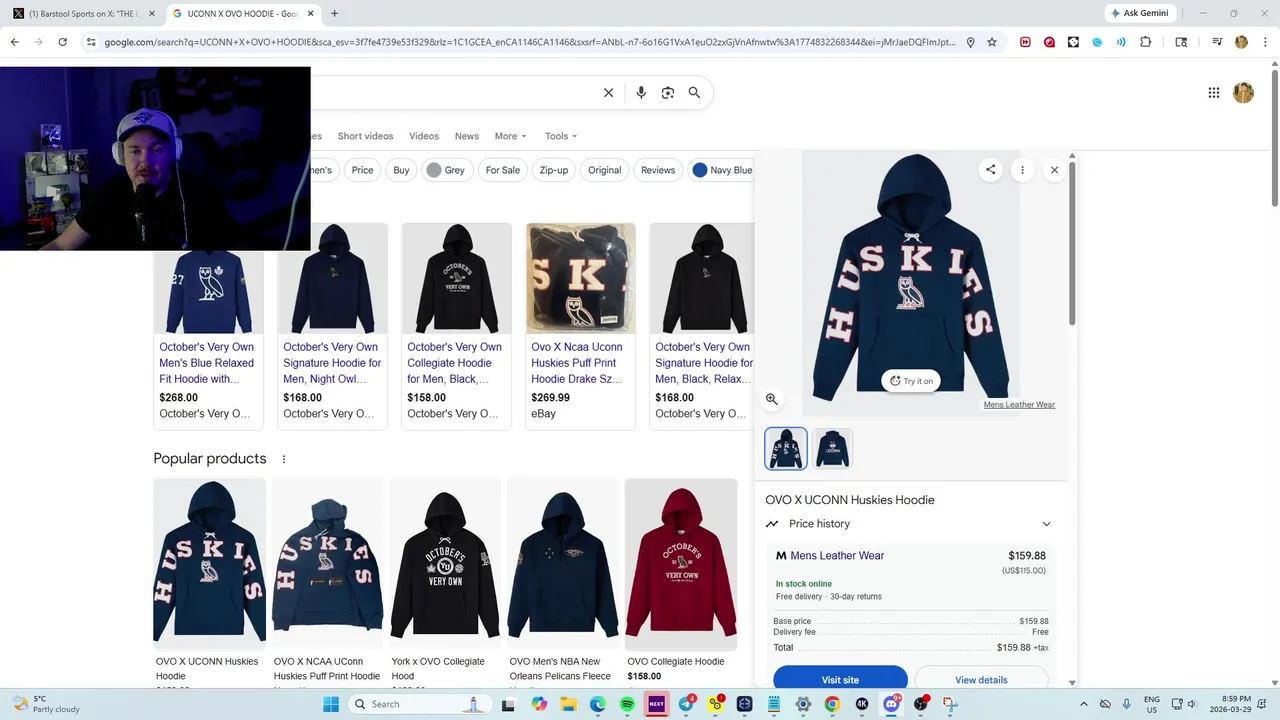Open the Tools dropdown
The height and width of the screenshot is (720, 1280).
click(x=561, y=136)
